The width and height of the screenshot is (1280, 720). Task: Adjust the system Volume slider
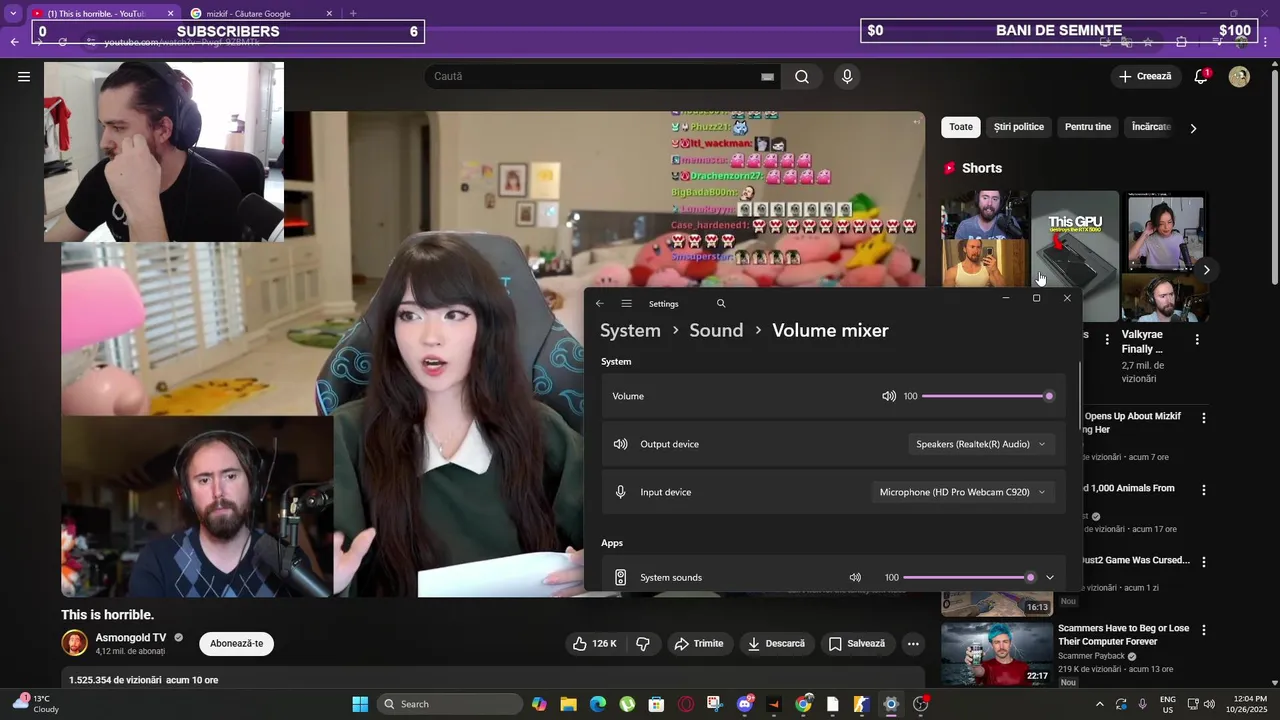pos(986,396)
